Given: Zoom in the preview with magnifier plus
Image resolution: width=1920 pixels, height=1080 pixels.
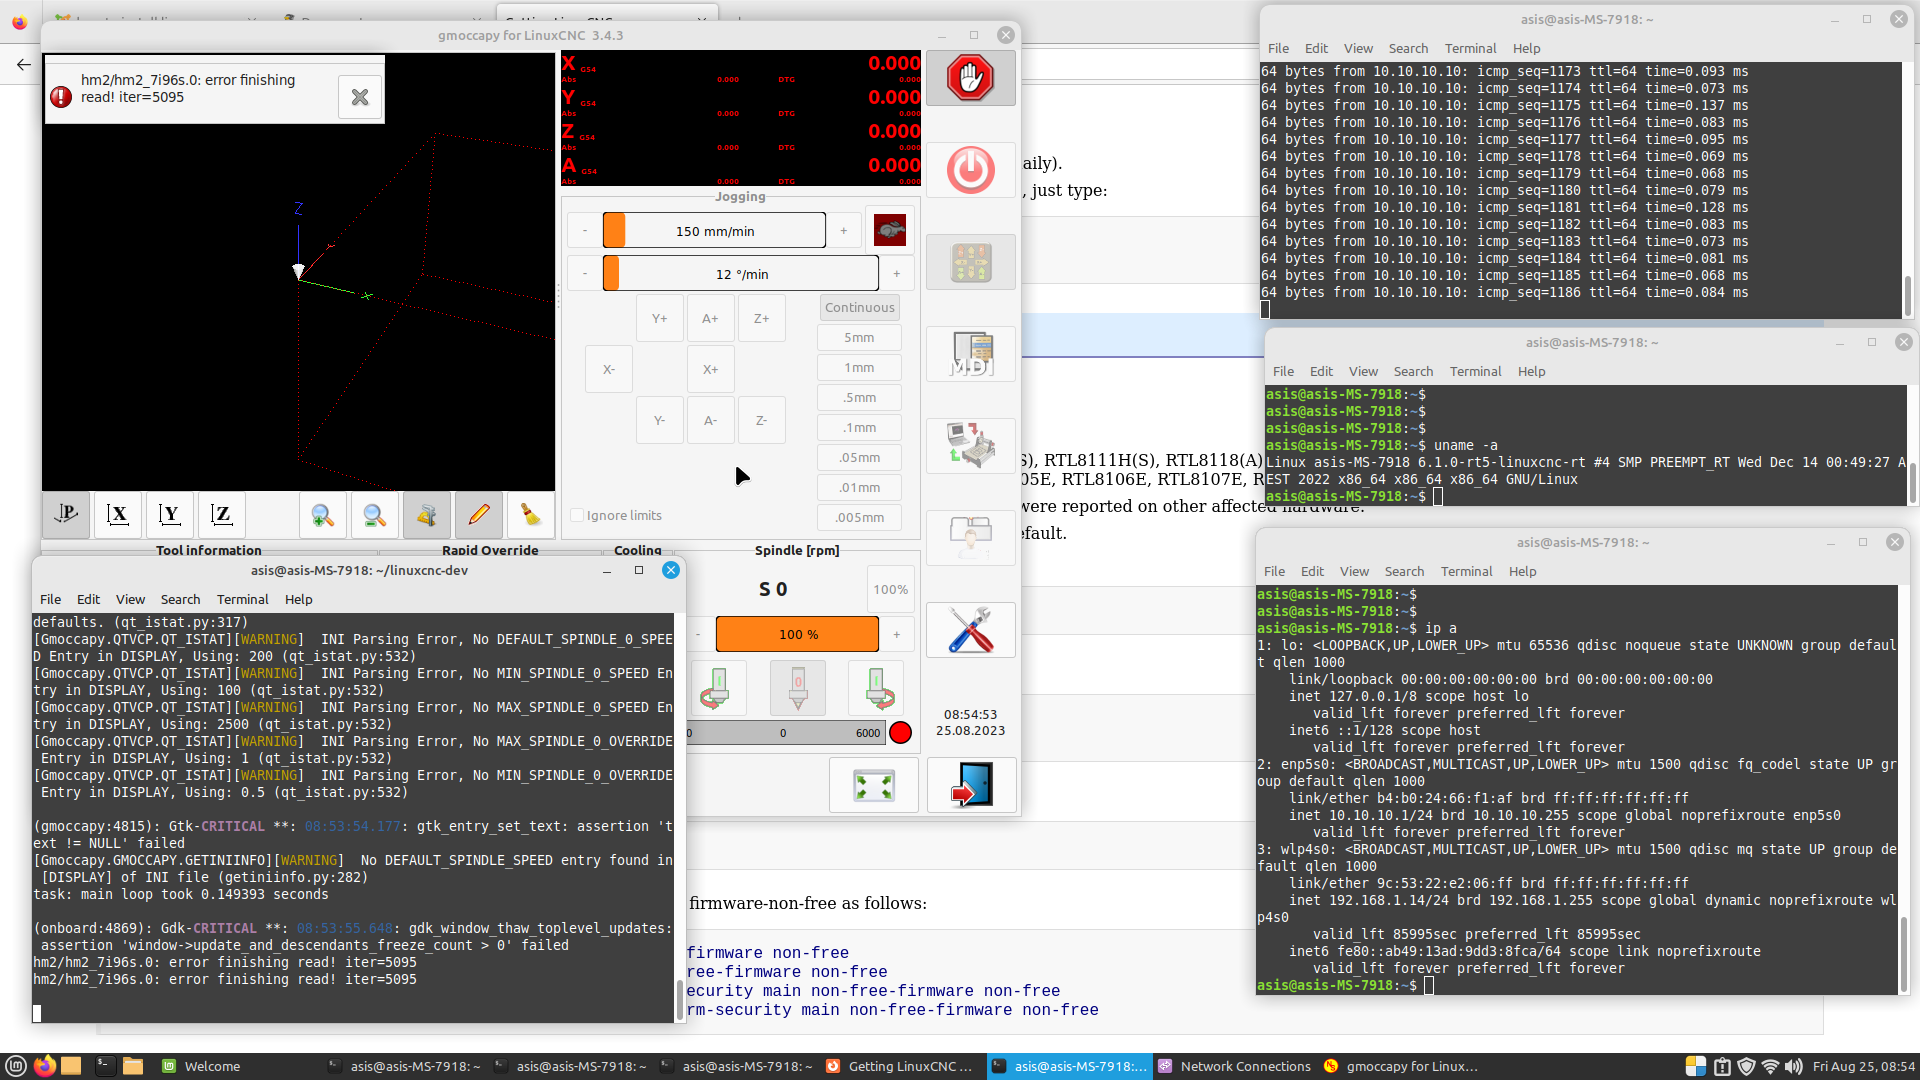Looking at the screenshot, I should tap(322, 515).
